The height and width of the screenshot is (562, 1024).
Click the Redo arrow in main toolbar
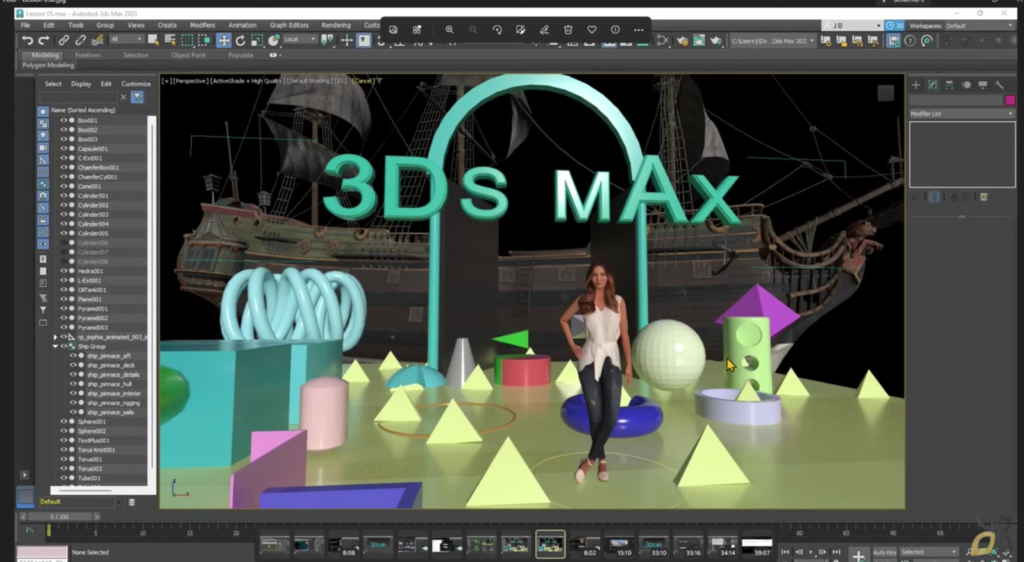[x=43, y=40]
